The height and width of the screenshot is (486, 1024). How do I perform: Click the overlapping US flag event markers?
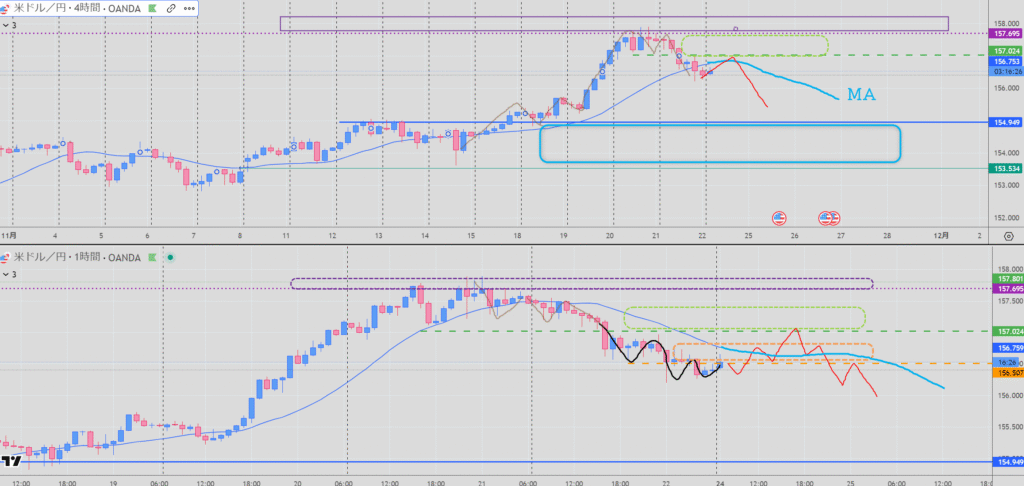click(829, 217)
